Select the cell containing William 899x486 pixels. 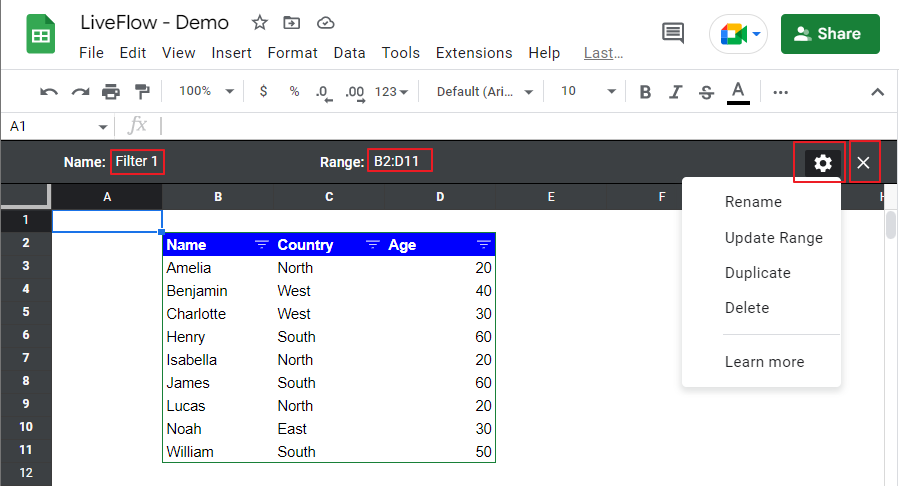pyautogui.click(x=218, y=452)
